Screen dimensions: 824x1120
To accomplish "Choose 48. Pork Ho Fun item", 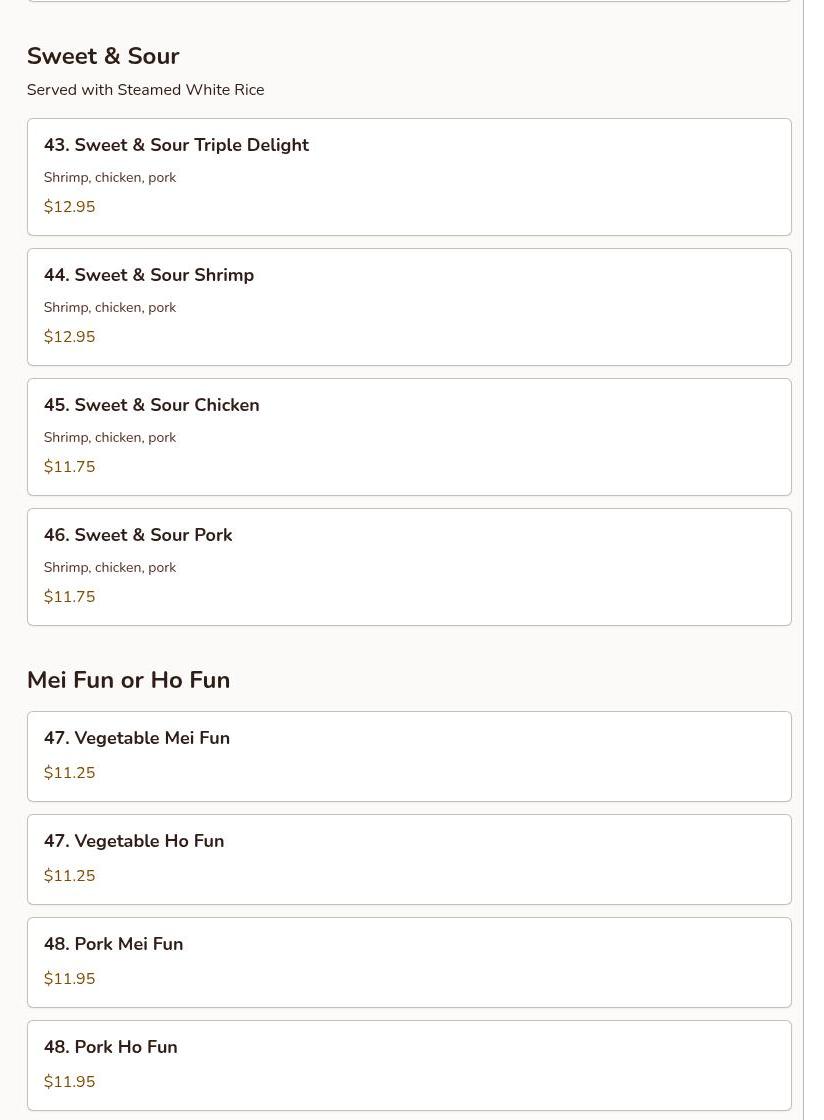I will (x=409, y=1065).
